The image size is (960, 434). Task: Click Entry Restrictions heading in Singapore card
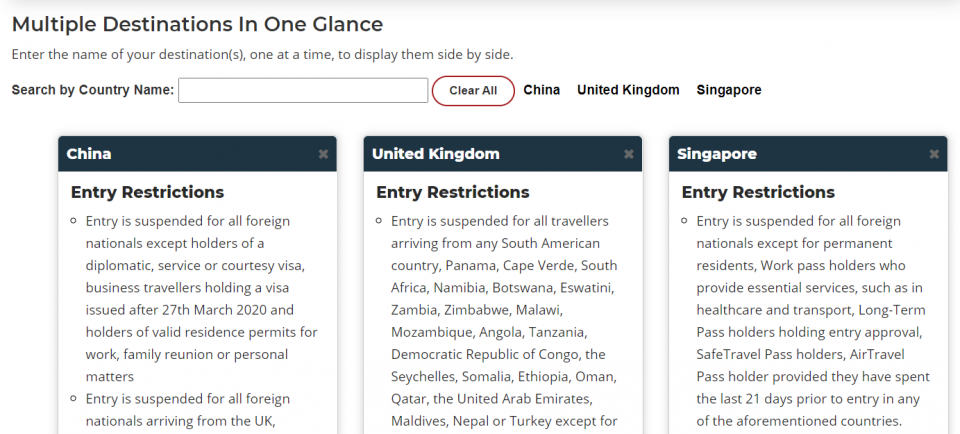(758, 192)
